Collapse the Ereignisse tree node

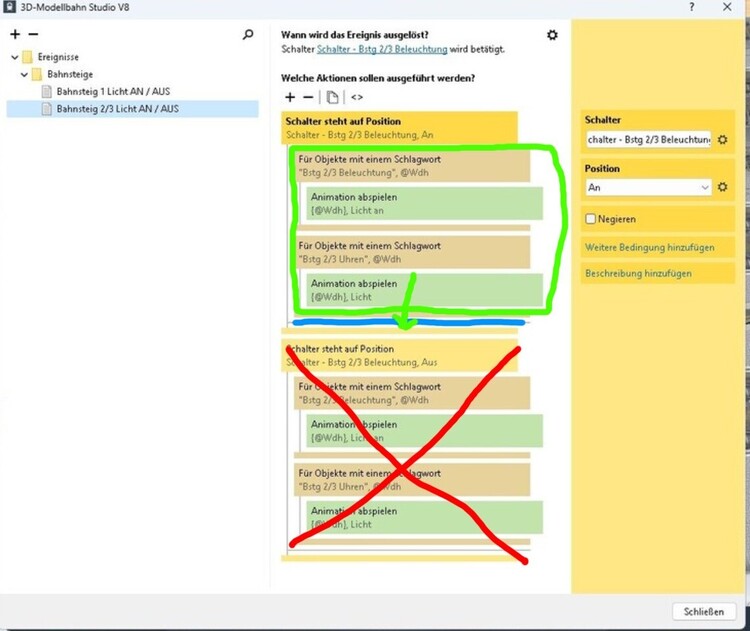tap(15, 57)
